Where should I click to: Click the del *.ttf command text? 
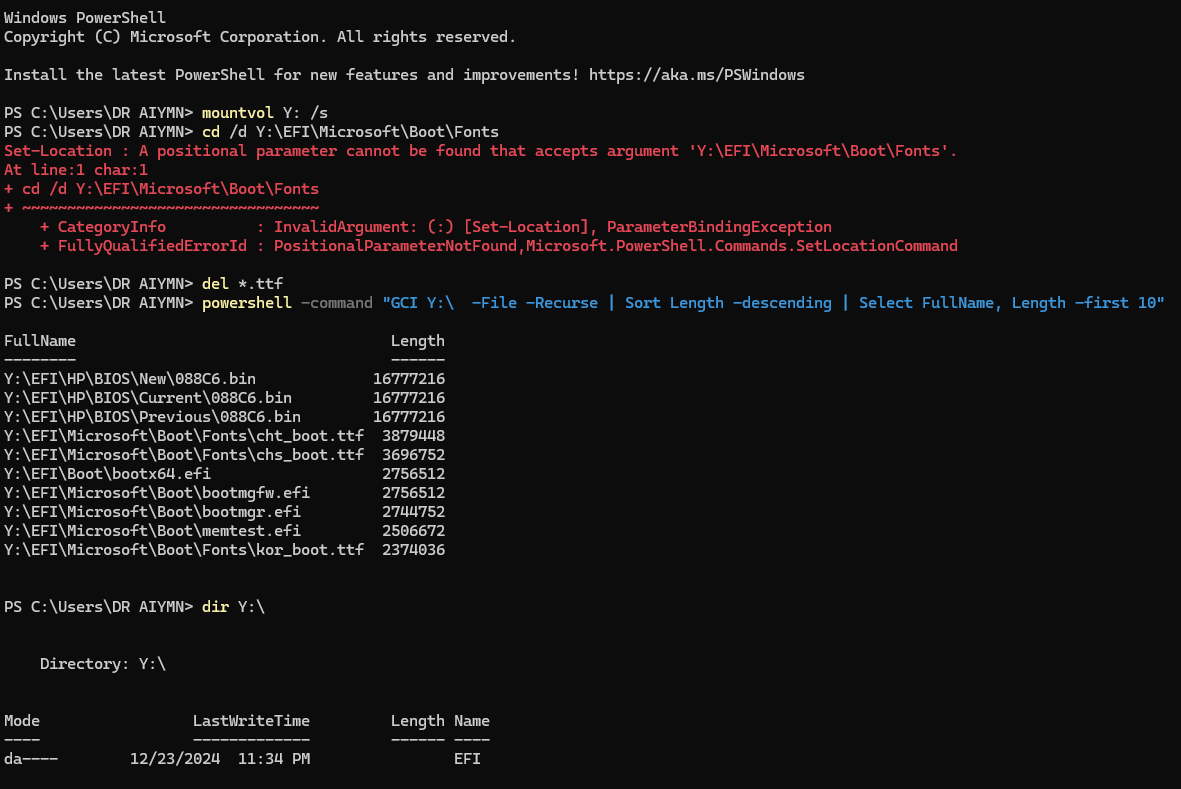click(x=243, y=284)
